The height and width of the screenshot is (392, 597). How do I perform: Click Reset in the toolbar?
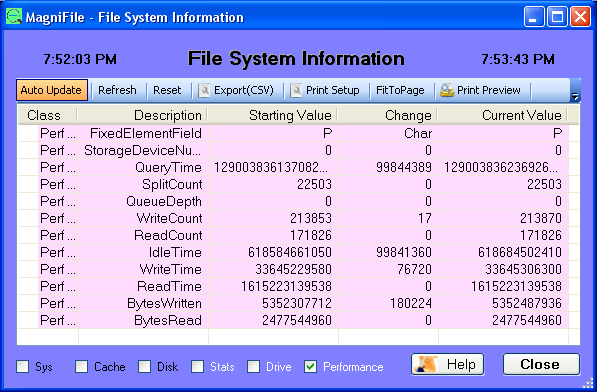click(x=167, y=90)
